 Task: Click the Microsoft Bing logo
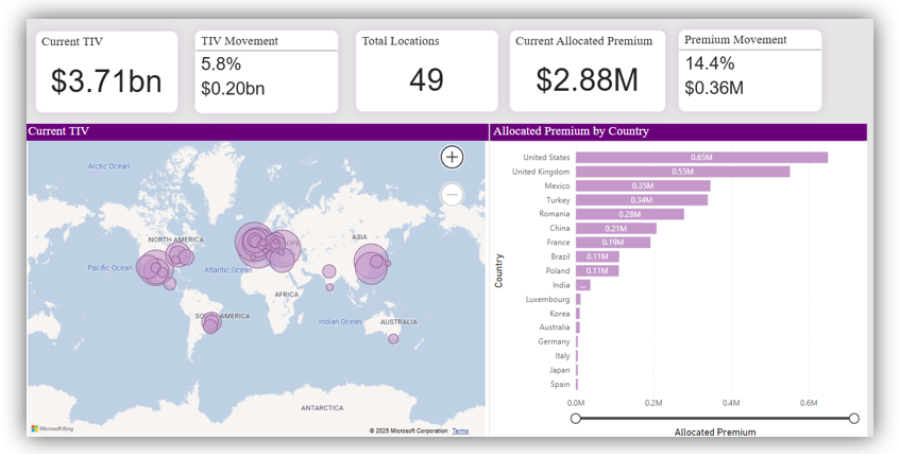52,429
